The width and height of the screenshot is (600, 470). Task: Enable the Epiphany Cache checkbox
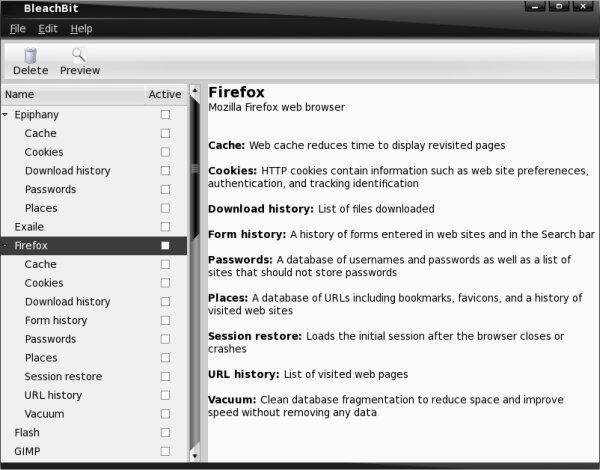(x=165, y=133)
